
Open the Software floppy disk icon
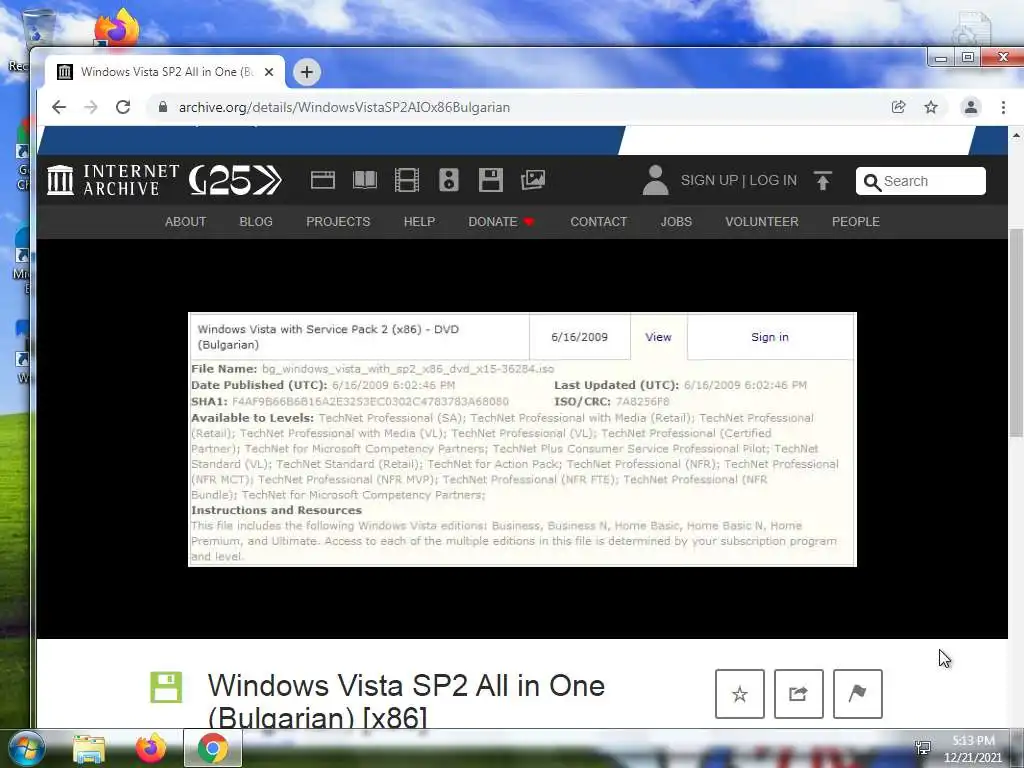[x=490, y=180]
